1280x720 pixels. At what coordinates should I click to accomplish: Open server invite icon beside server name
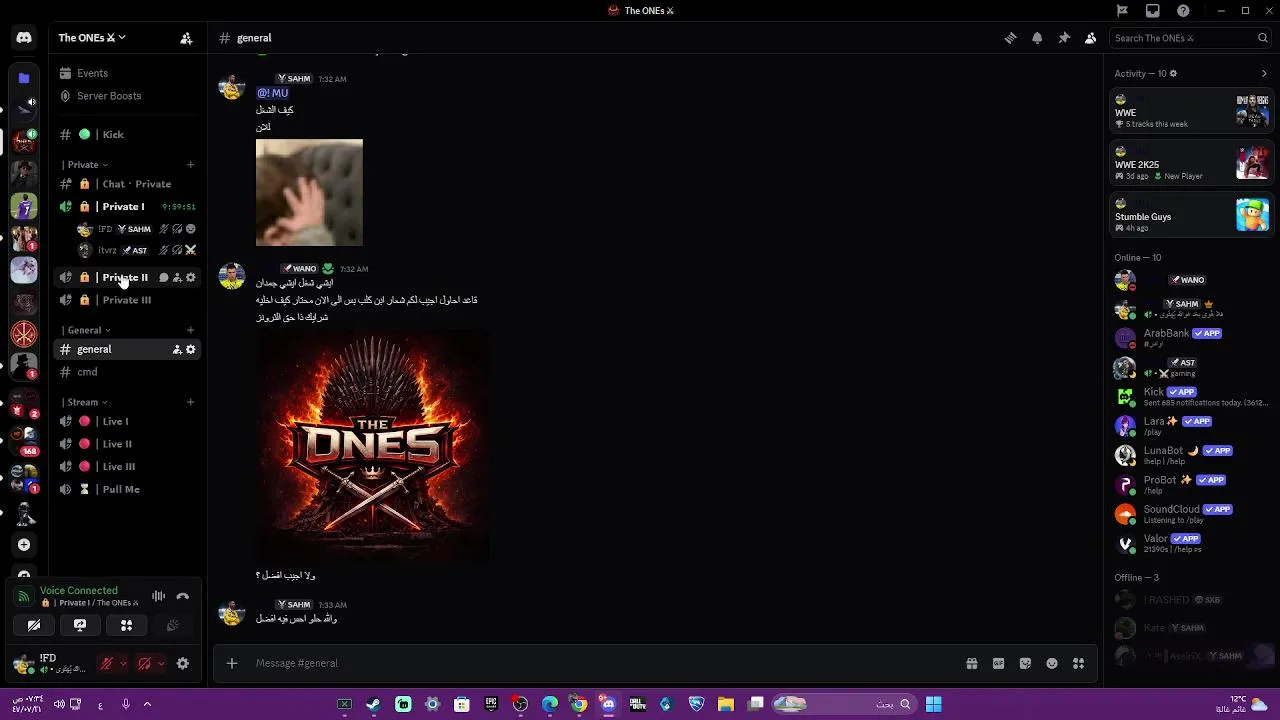click(x=186, y=38)
